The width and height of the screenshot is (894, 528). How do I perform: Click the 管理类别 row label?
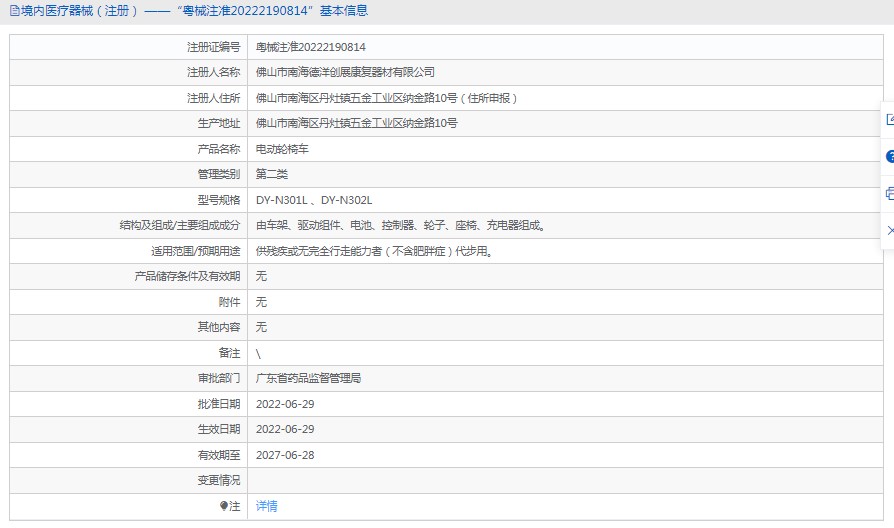coord(219,174)
